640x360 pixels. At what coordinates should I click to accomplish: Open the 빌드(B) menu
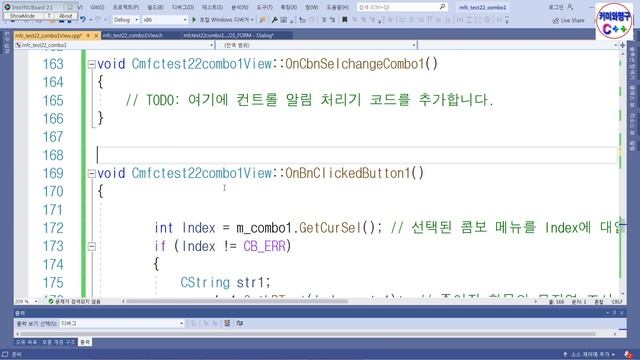click(x=155, y=7)
